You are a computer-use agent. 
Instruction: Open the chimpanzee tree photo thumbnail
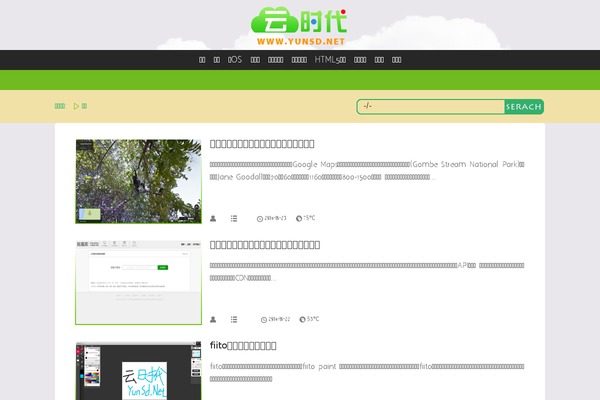(139, 181)
